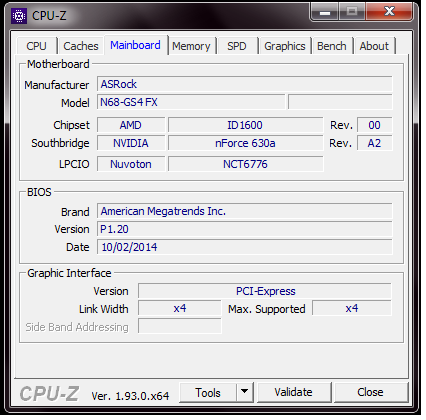Open the Bench tab

(x=332, y=46)
